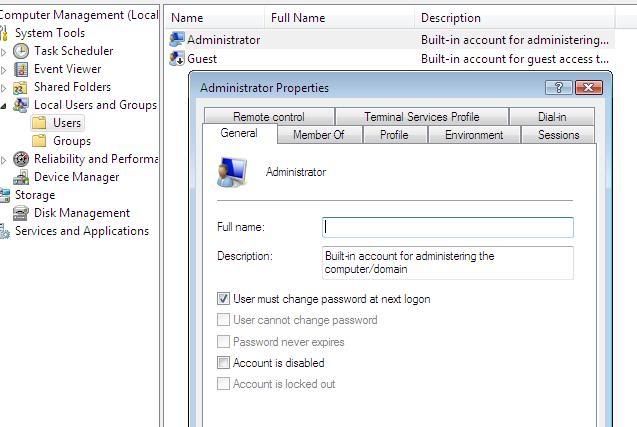This screenshot has width=637, height=427.
Task: Click the Task Scheduler clock icon
Action: click(21, 51)
